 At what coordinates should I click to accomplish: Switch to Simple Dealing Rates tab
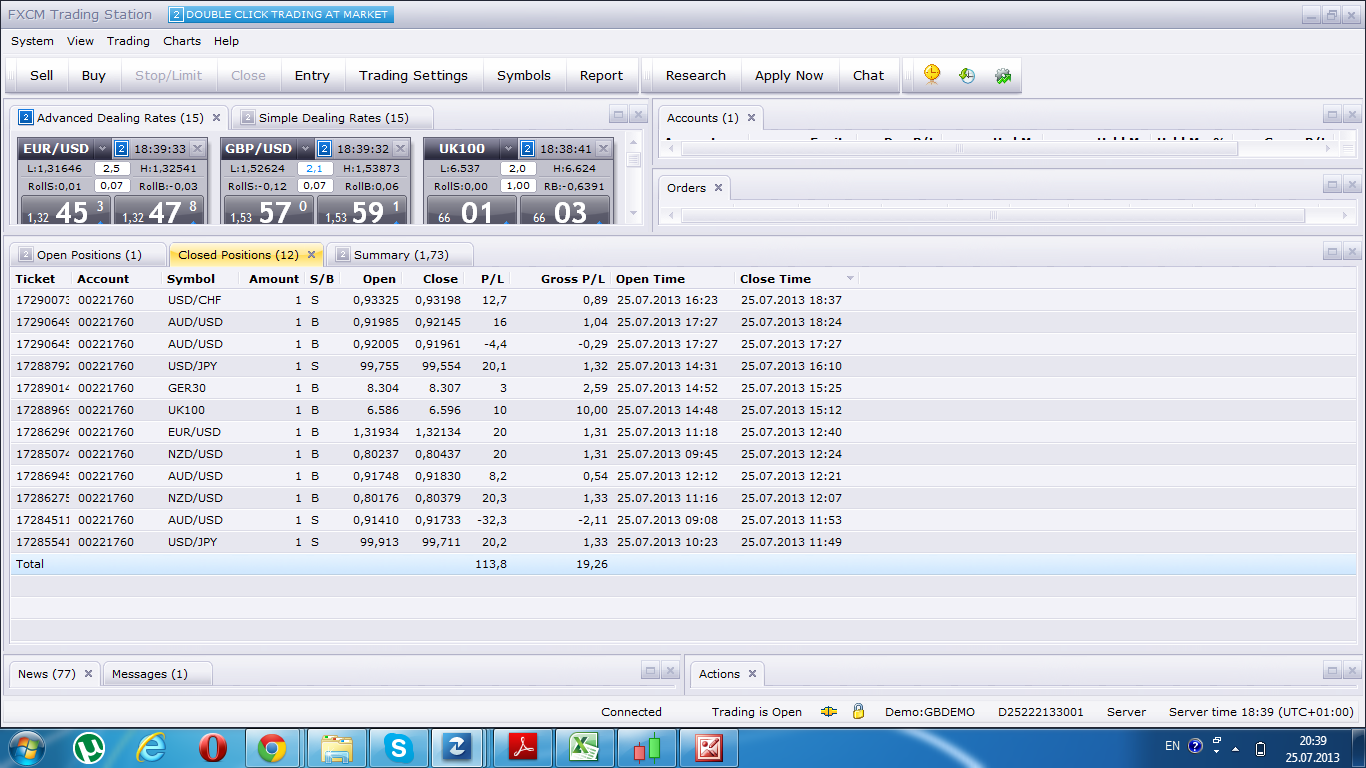click(x=333, y=118)
